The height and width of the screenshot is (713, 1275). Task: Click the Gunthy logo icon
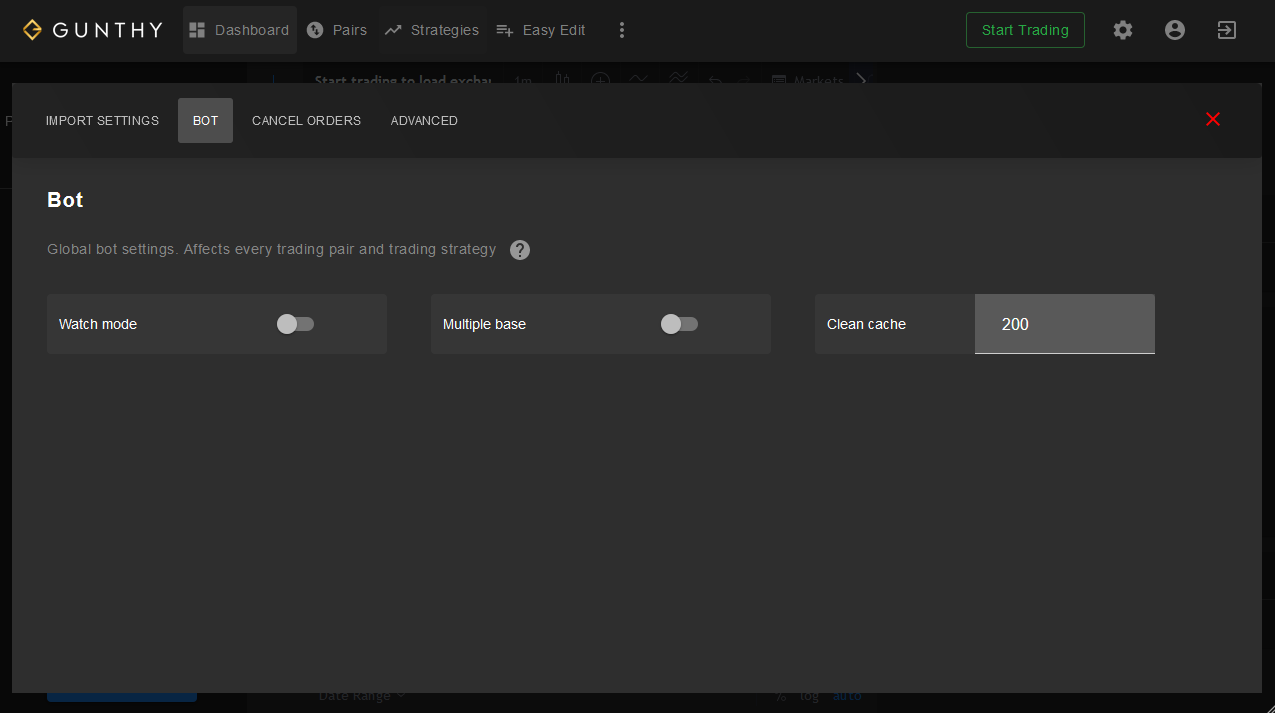pyautogui.click(x=33, y=30)
